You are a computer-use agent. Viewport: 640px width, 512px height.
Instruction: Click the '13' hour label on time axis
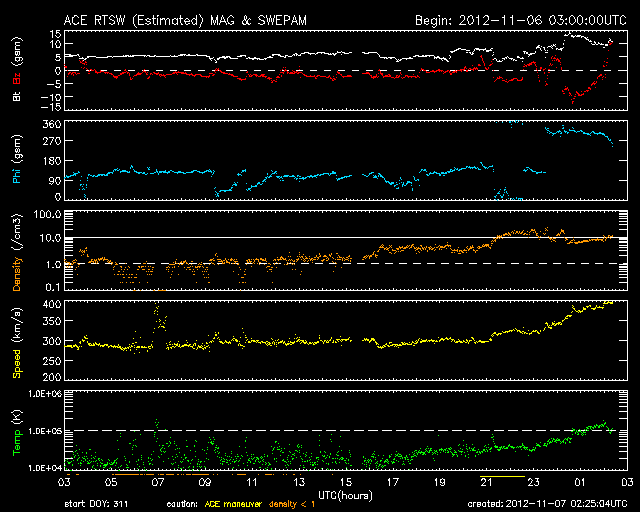299,483
